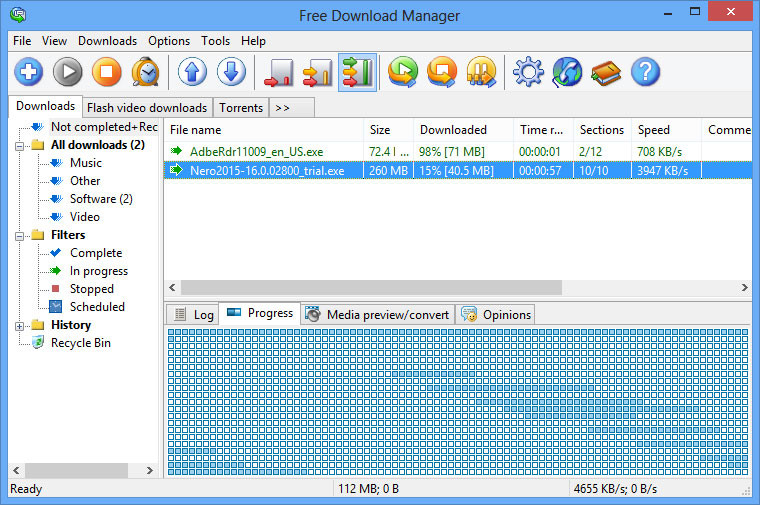
Task: Click the orange circular stop arrow icon
Action: (442, 72)
